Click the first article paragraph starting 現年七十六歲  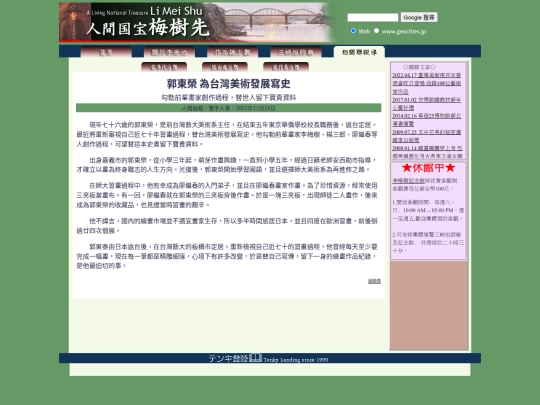click(227, 134)
